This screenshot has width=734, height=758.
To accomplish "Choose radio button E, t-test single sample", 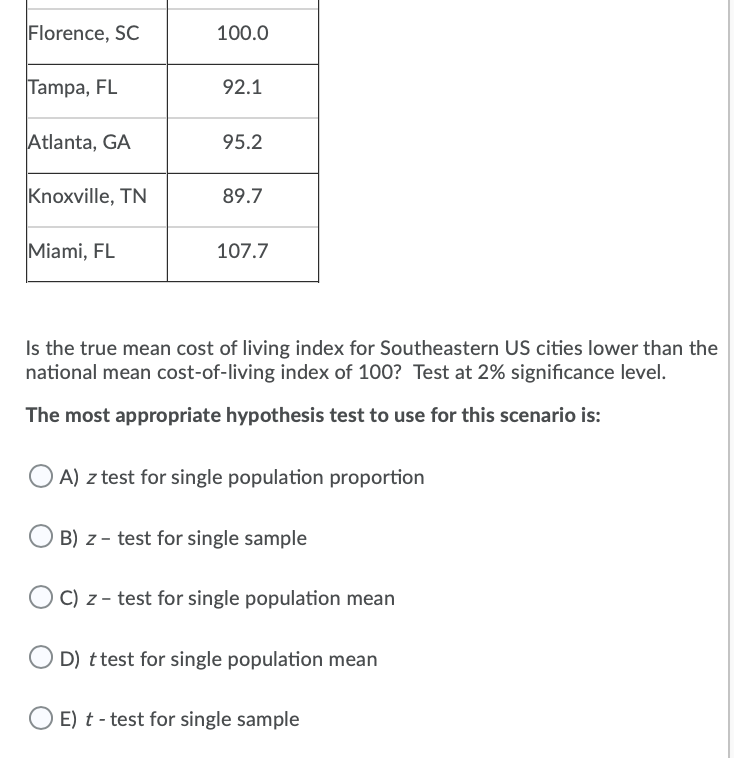I will [41, 718].
